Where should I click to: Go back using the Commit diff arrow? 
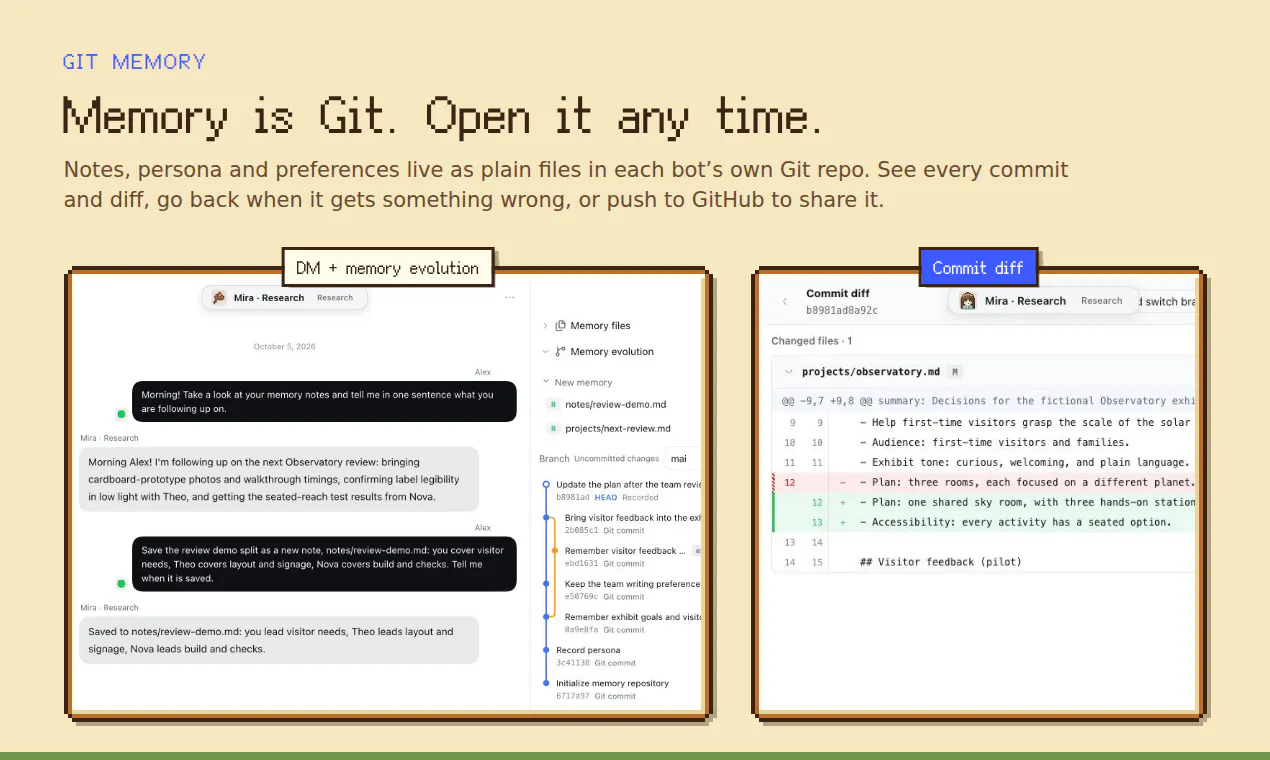point(785,301)
